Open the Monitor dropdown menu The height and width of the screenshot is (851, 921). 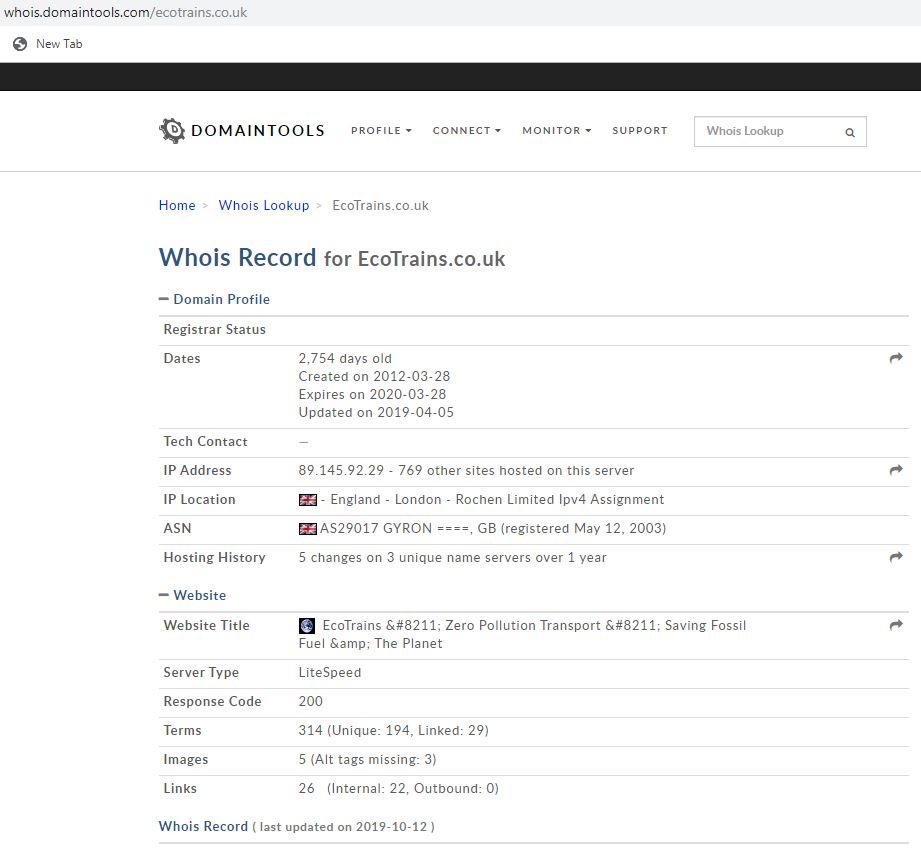556,131
